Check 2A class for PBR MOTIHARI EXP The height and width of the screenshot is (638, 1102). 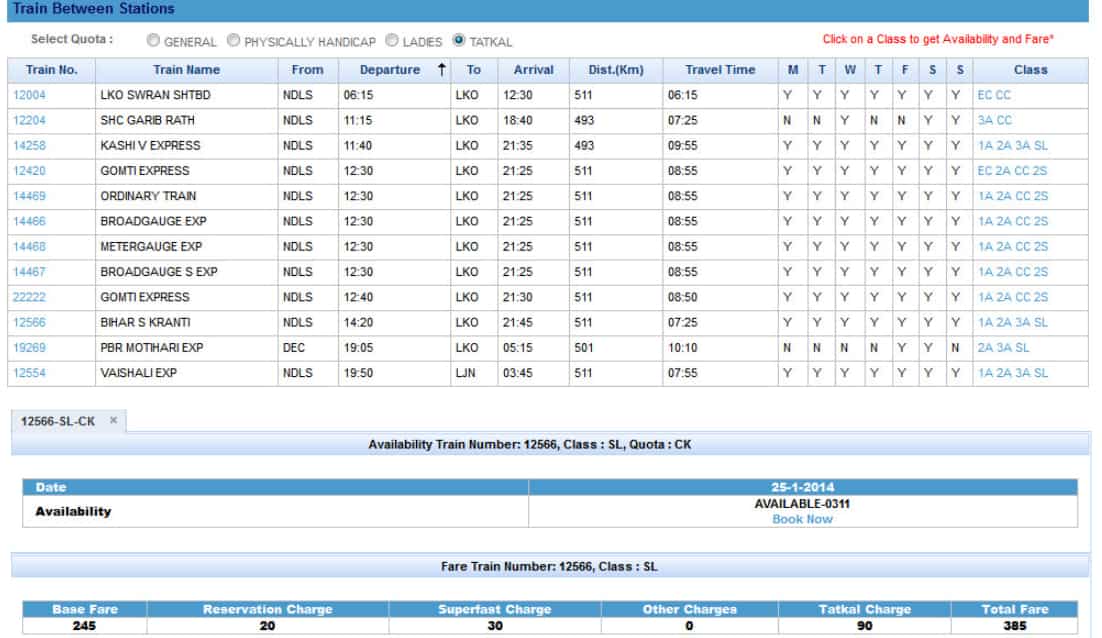985,348
